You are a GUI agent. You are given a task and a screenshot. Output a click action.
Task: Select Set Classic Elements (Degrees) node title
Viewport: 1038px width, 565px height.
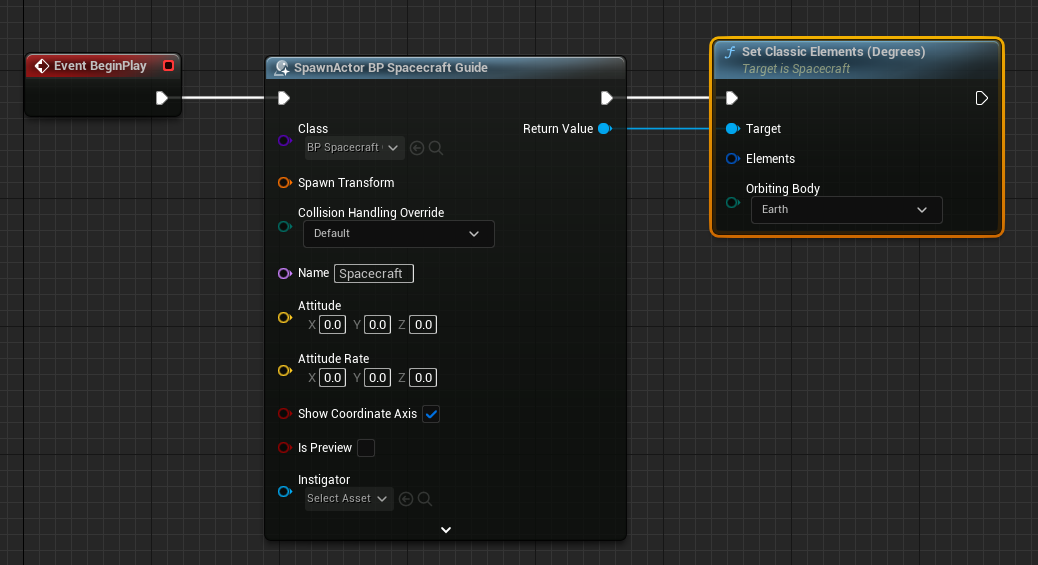[833, 52]
